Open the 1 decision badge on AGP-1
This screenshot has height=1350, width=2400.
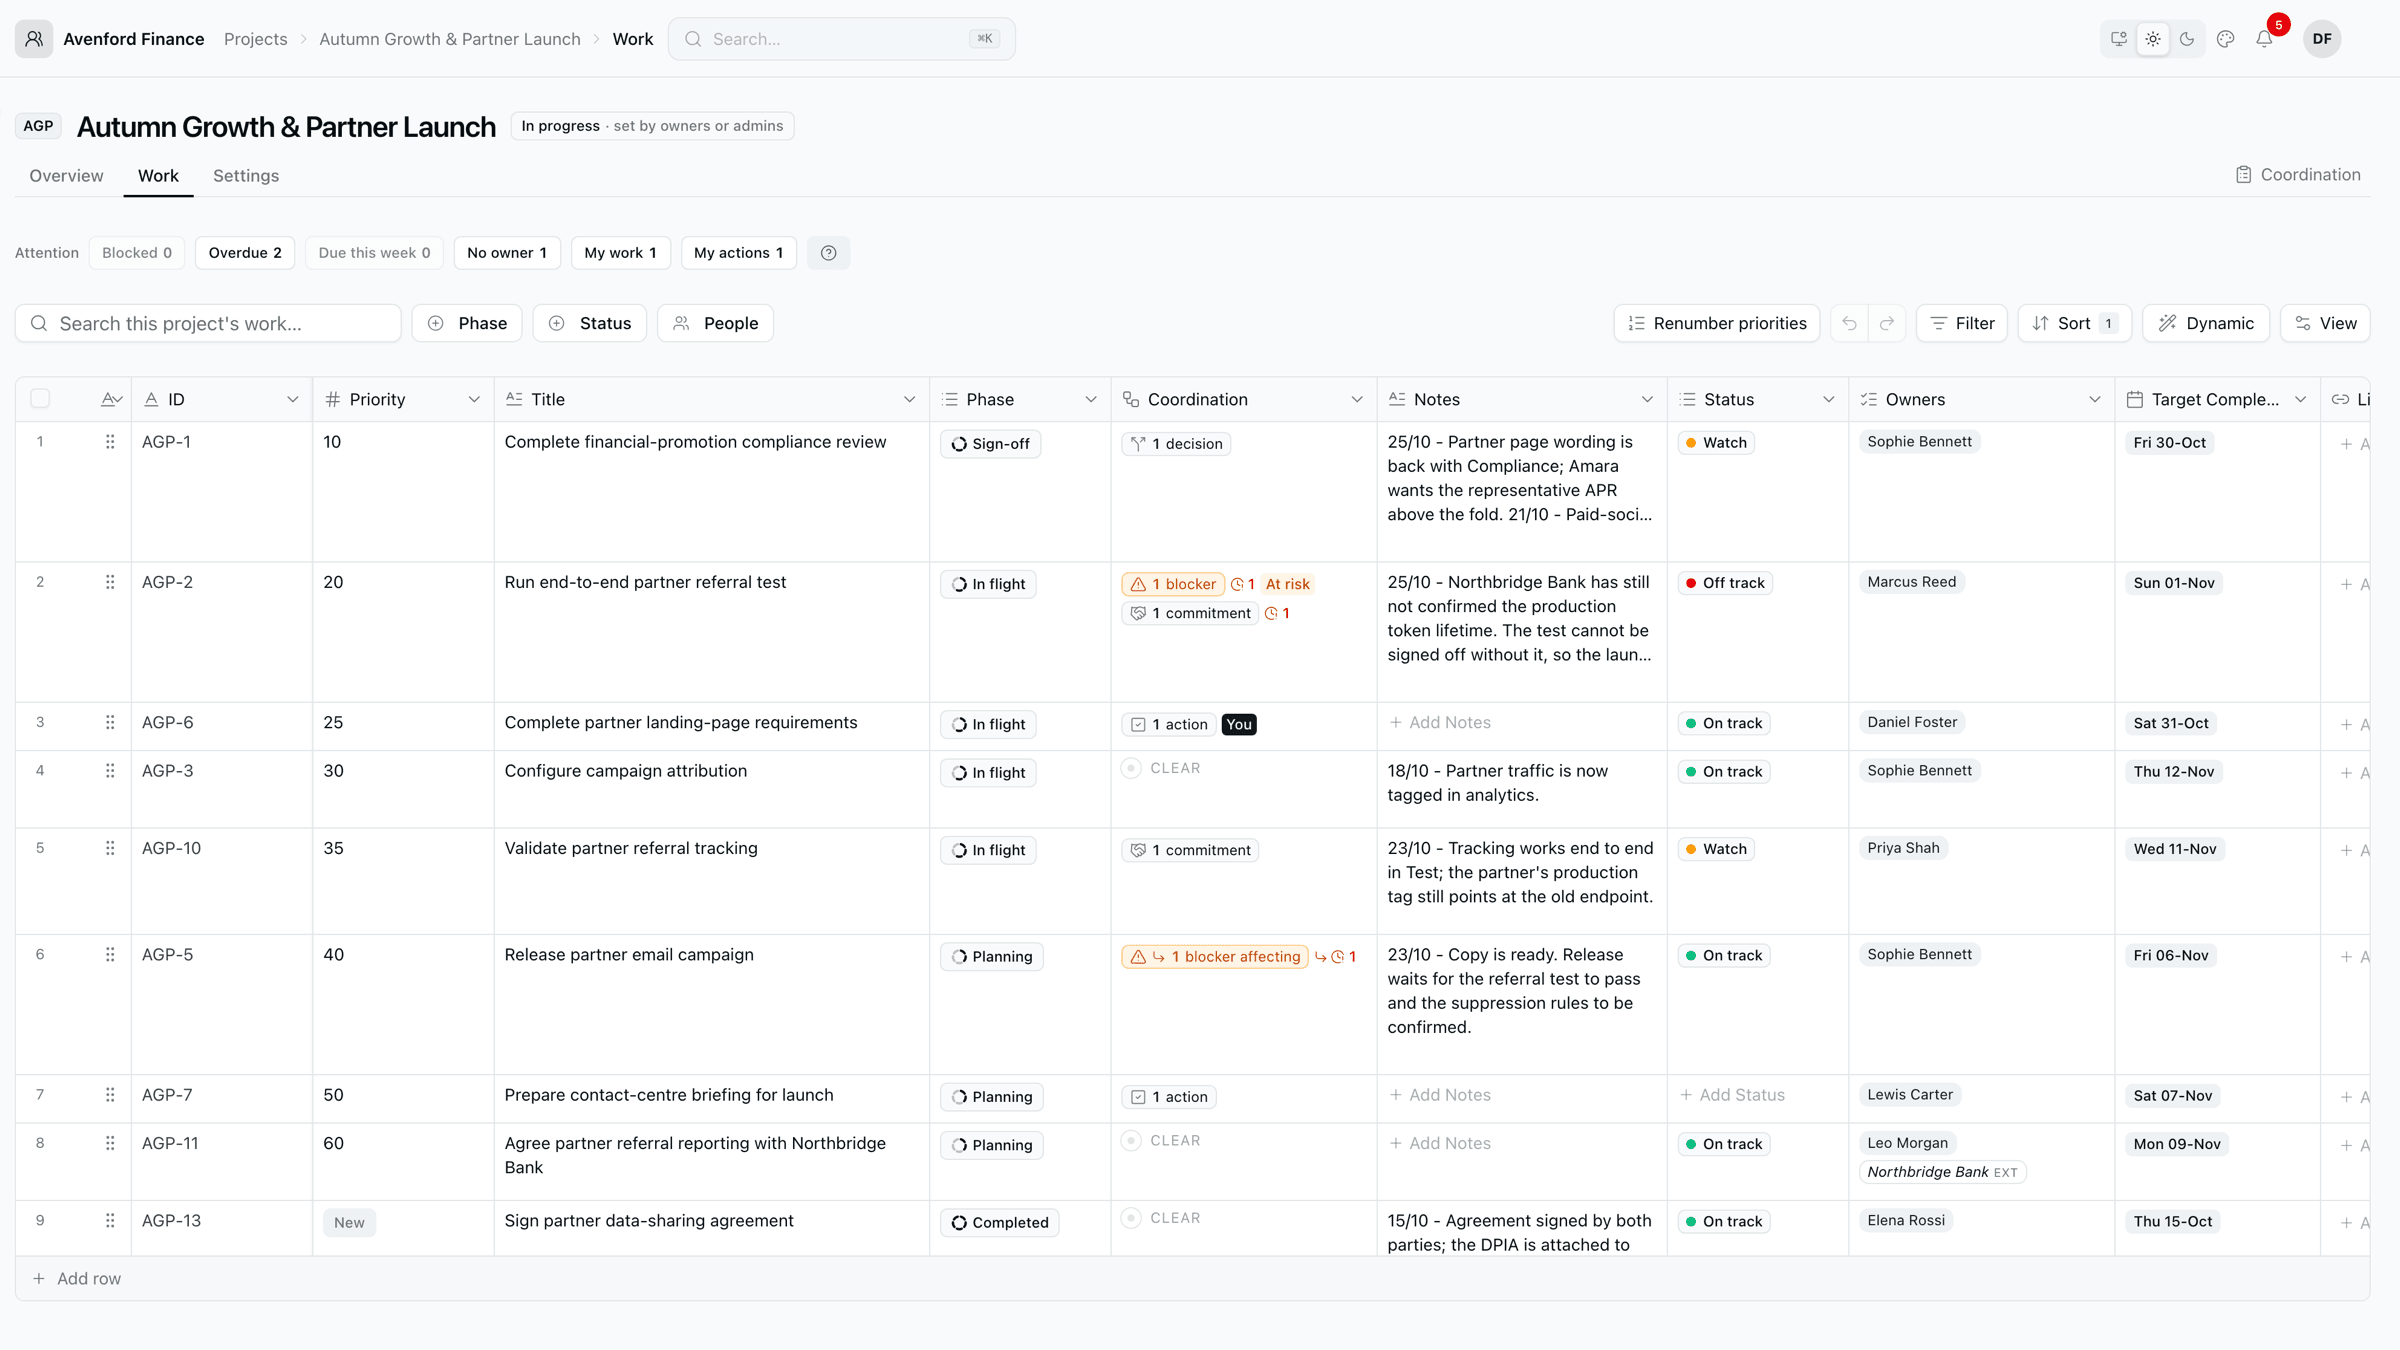[1176, 444]
